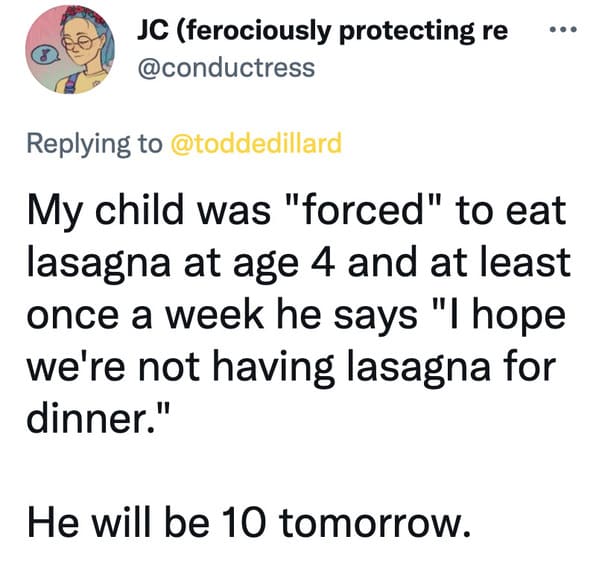
Task: Click "lasagna" in the "we're not having" line
Action: tap(418, 370)
